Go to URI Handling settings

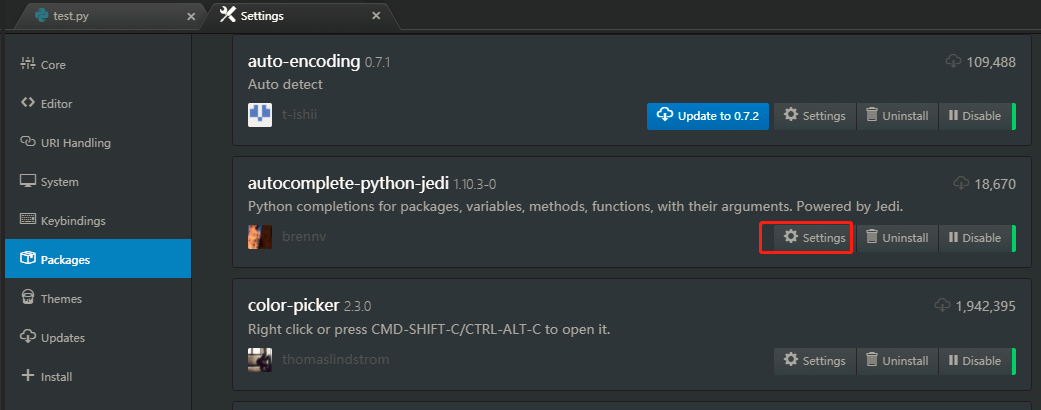75,143
